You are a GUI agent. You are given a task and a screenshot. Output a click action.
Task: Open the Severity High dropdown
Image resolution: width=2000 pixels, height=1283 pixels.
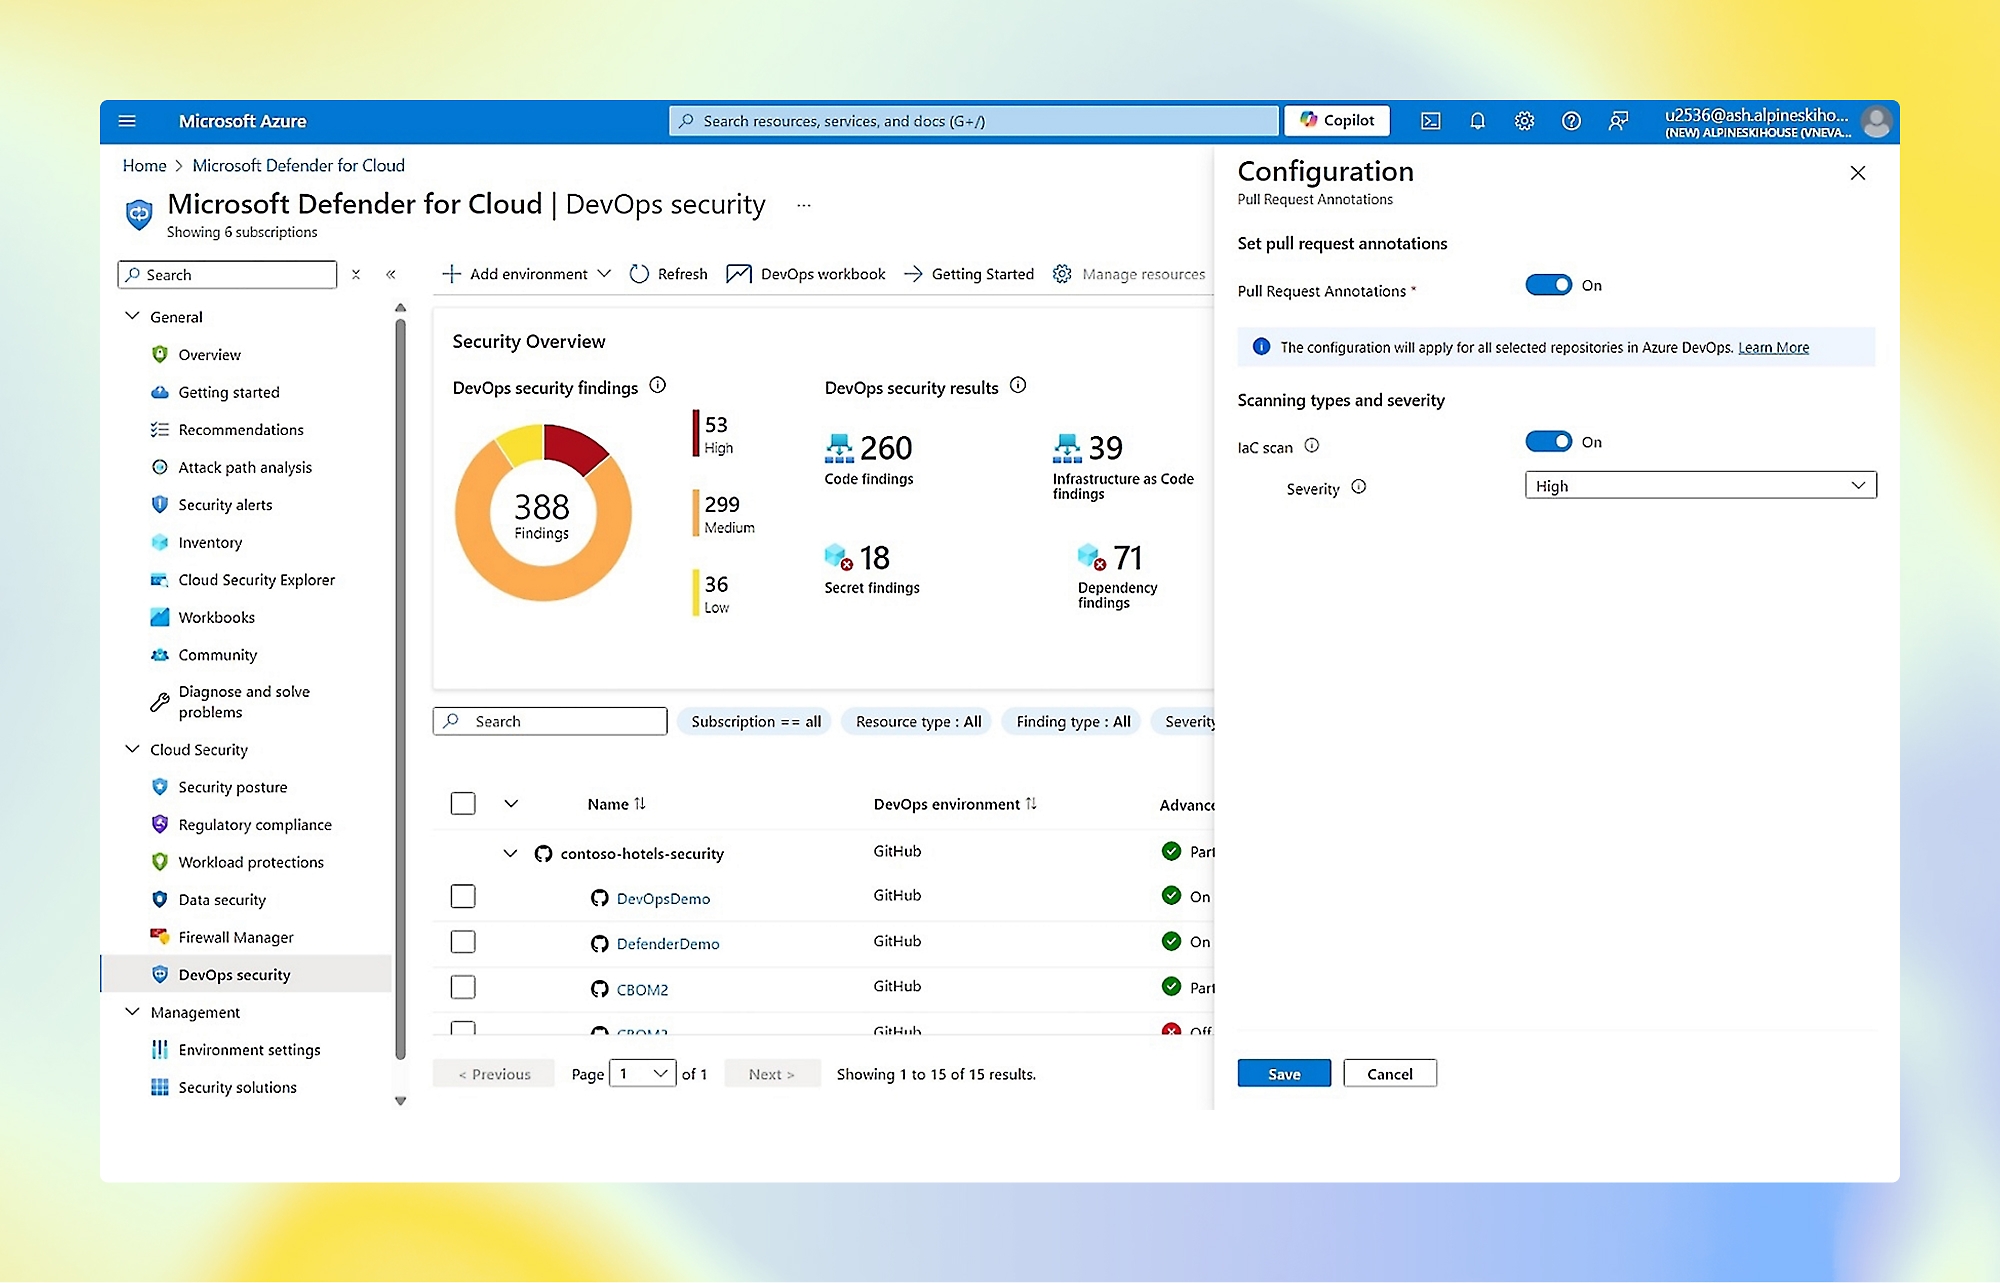point(1700,485)
